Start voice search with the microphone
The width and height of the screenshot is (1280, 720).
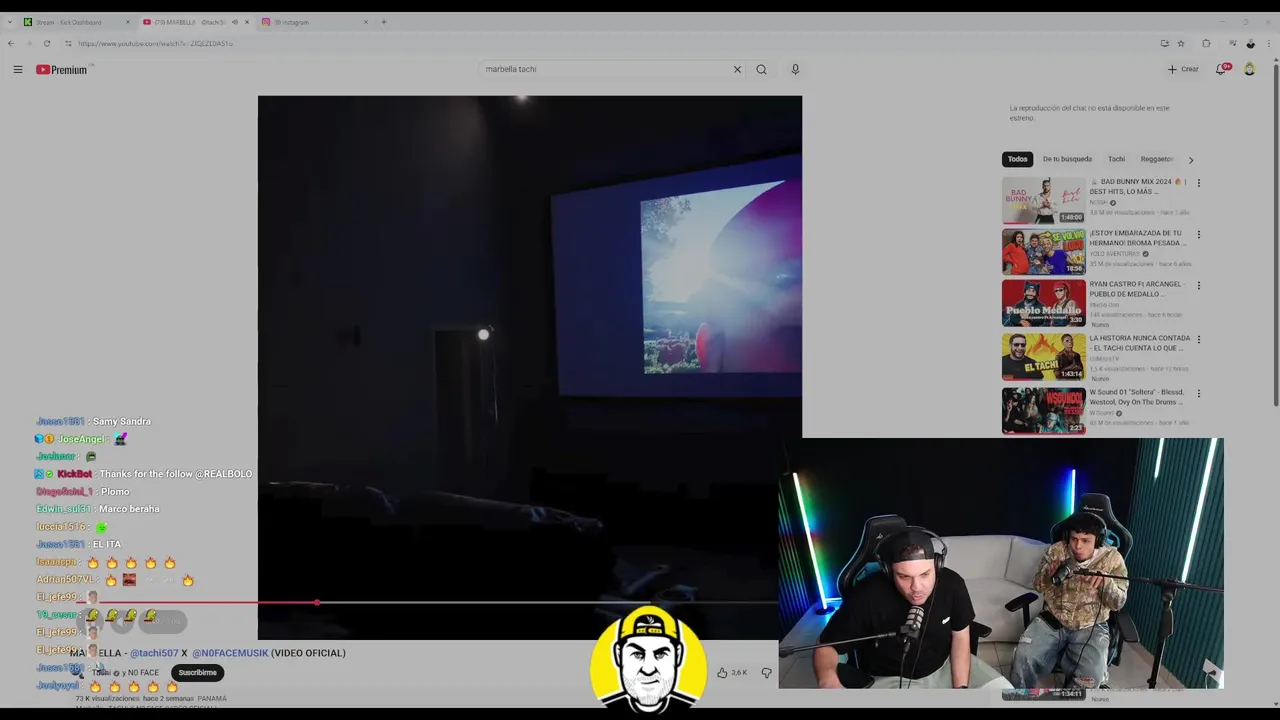795,70
